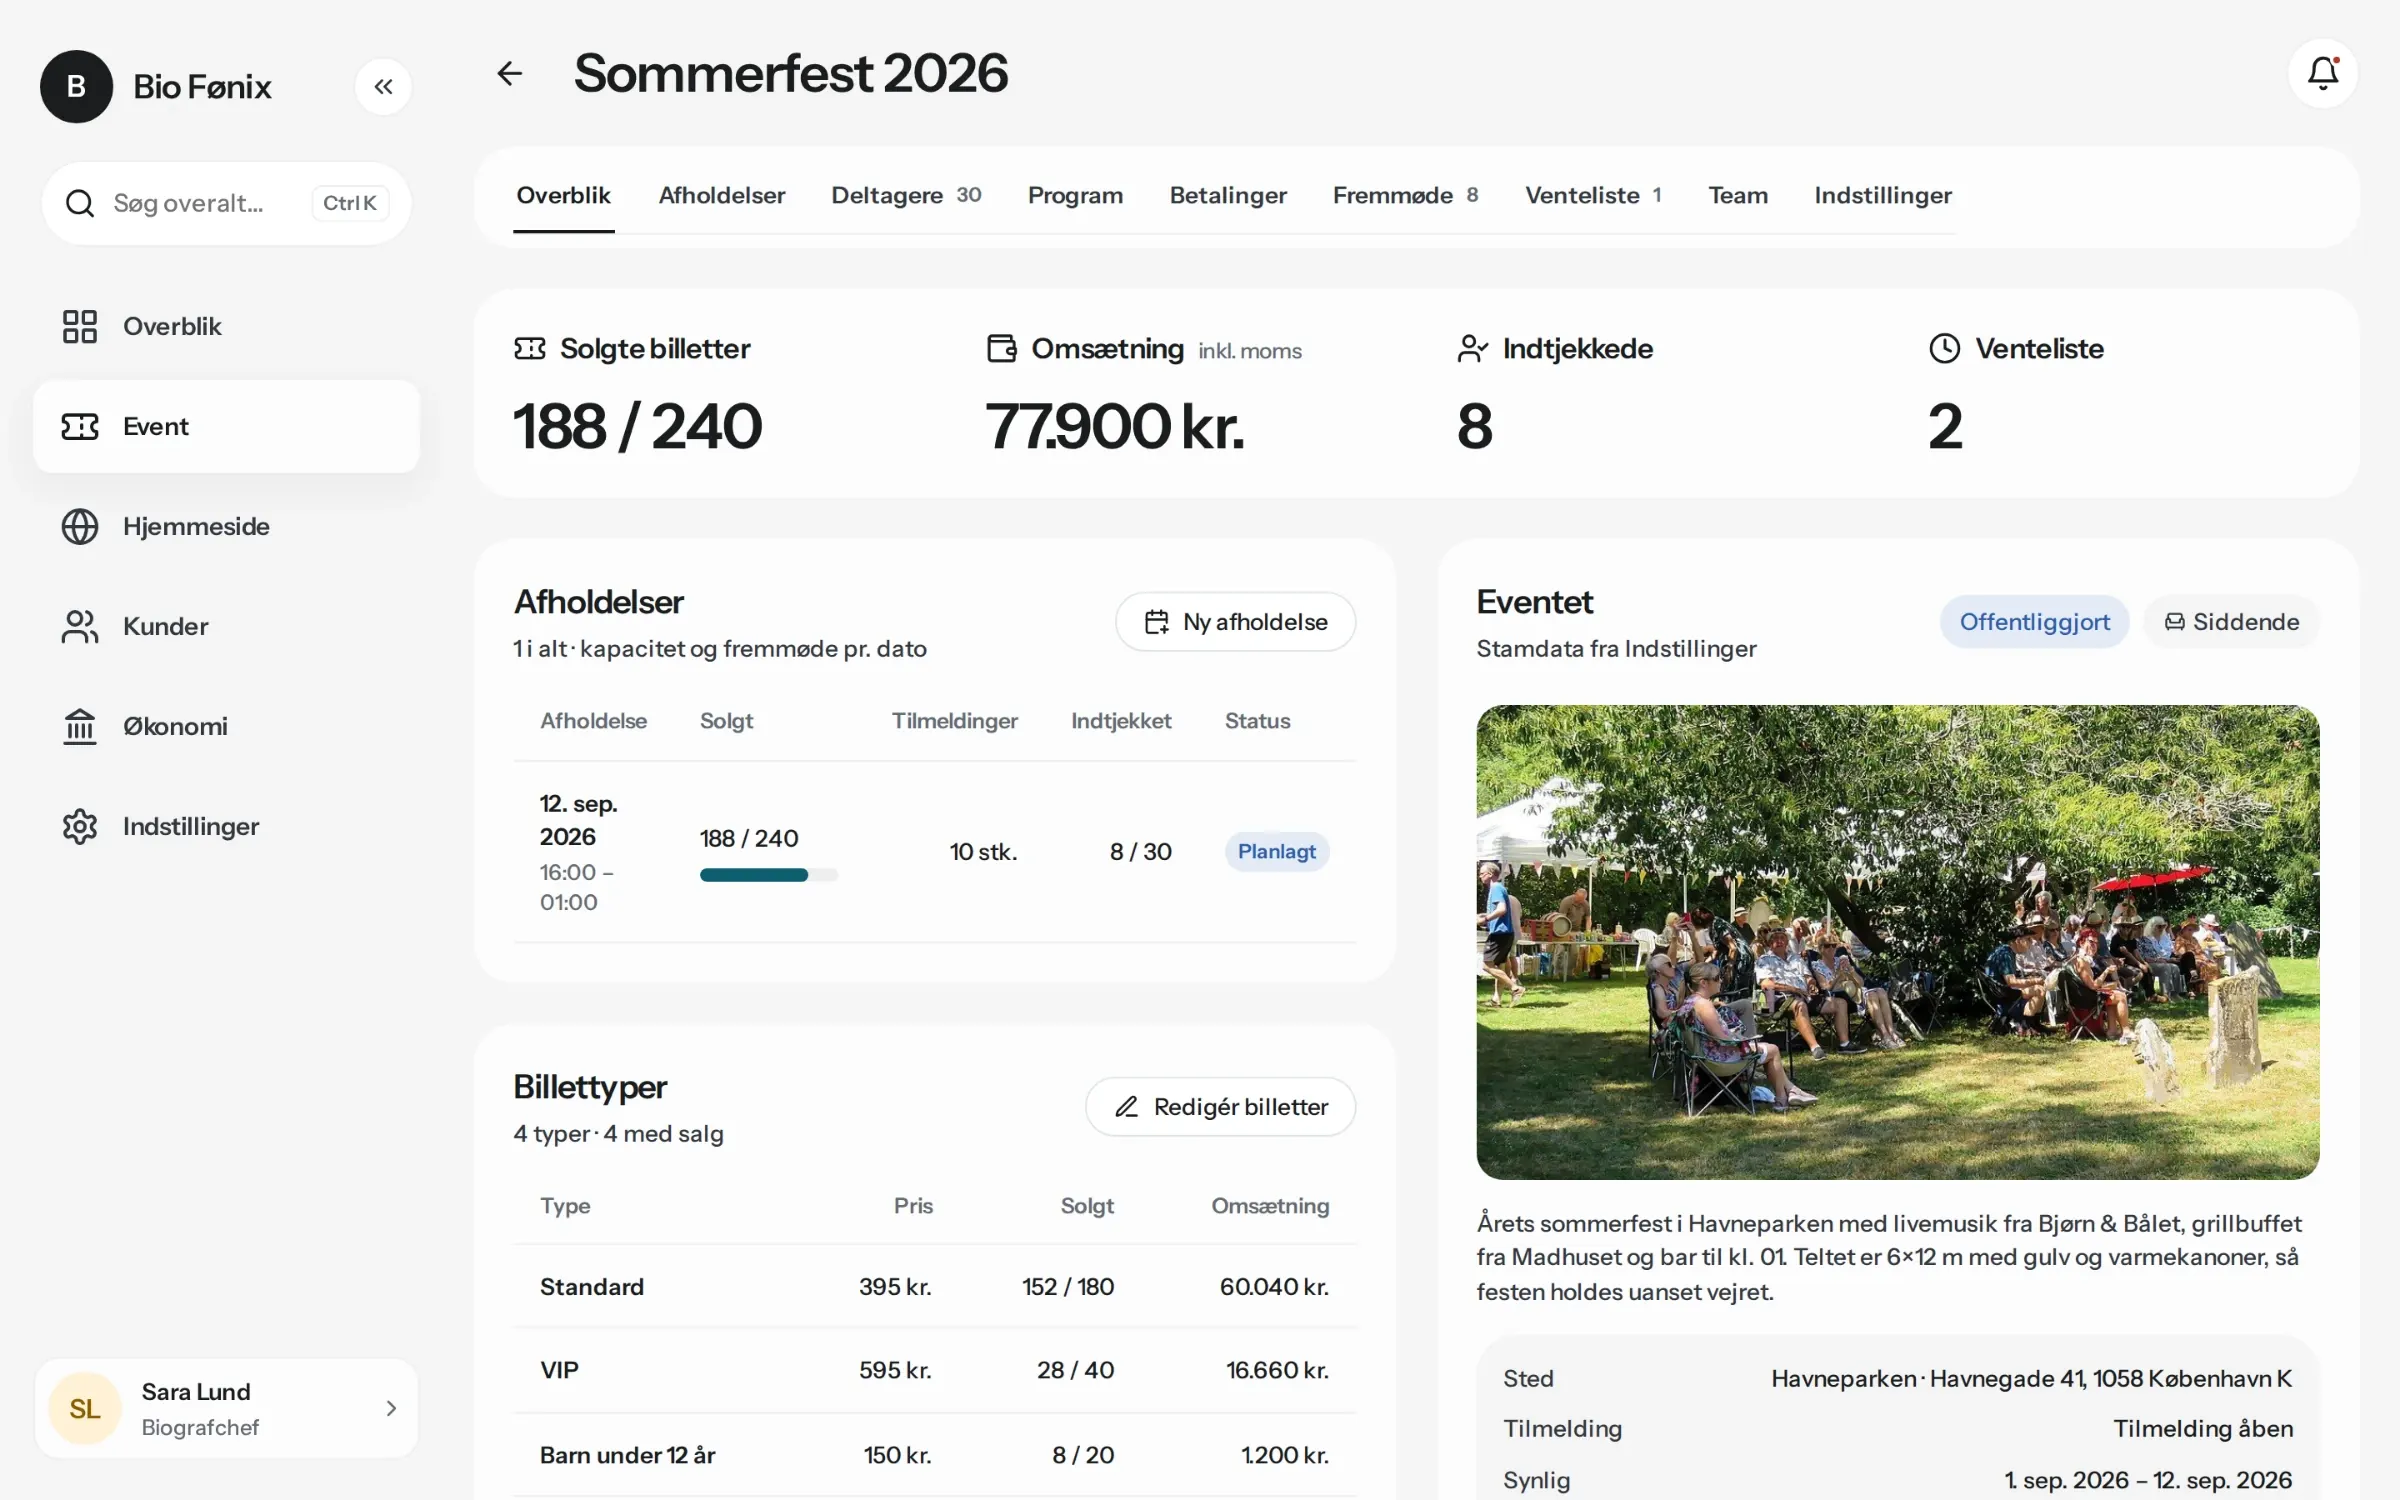Click the 10 stk. tilmeldinger cell
The image size is (2400, 1500).
coord(983,852)
